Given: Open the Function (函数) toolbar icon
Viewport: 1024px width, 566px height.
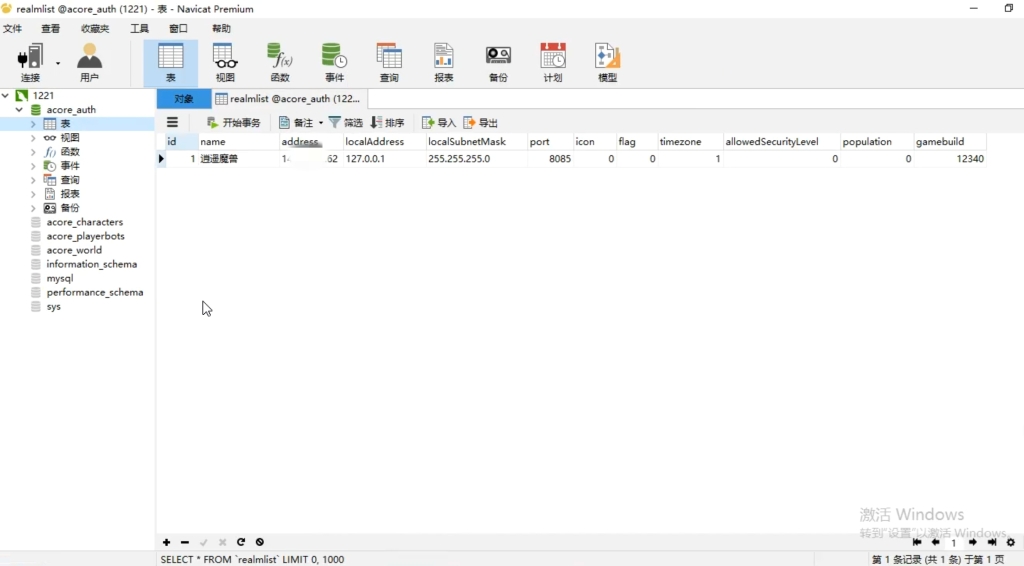Looking at the screenshot, I should point(280,62).
